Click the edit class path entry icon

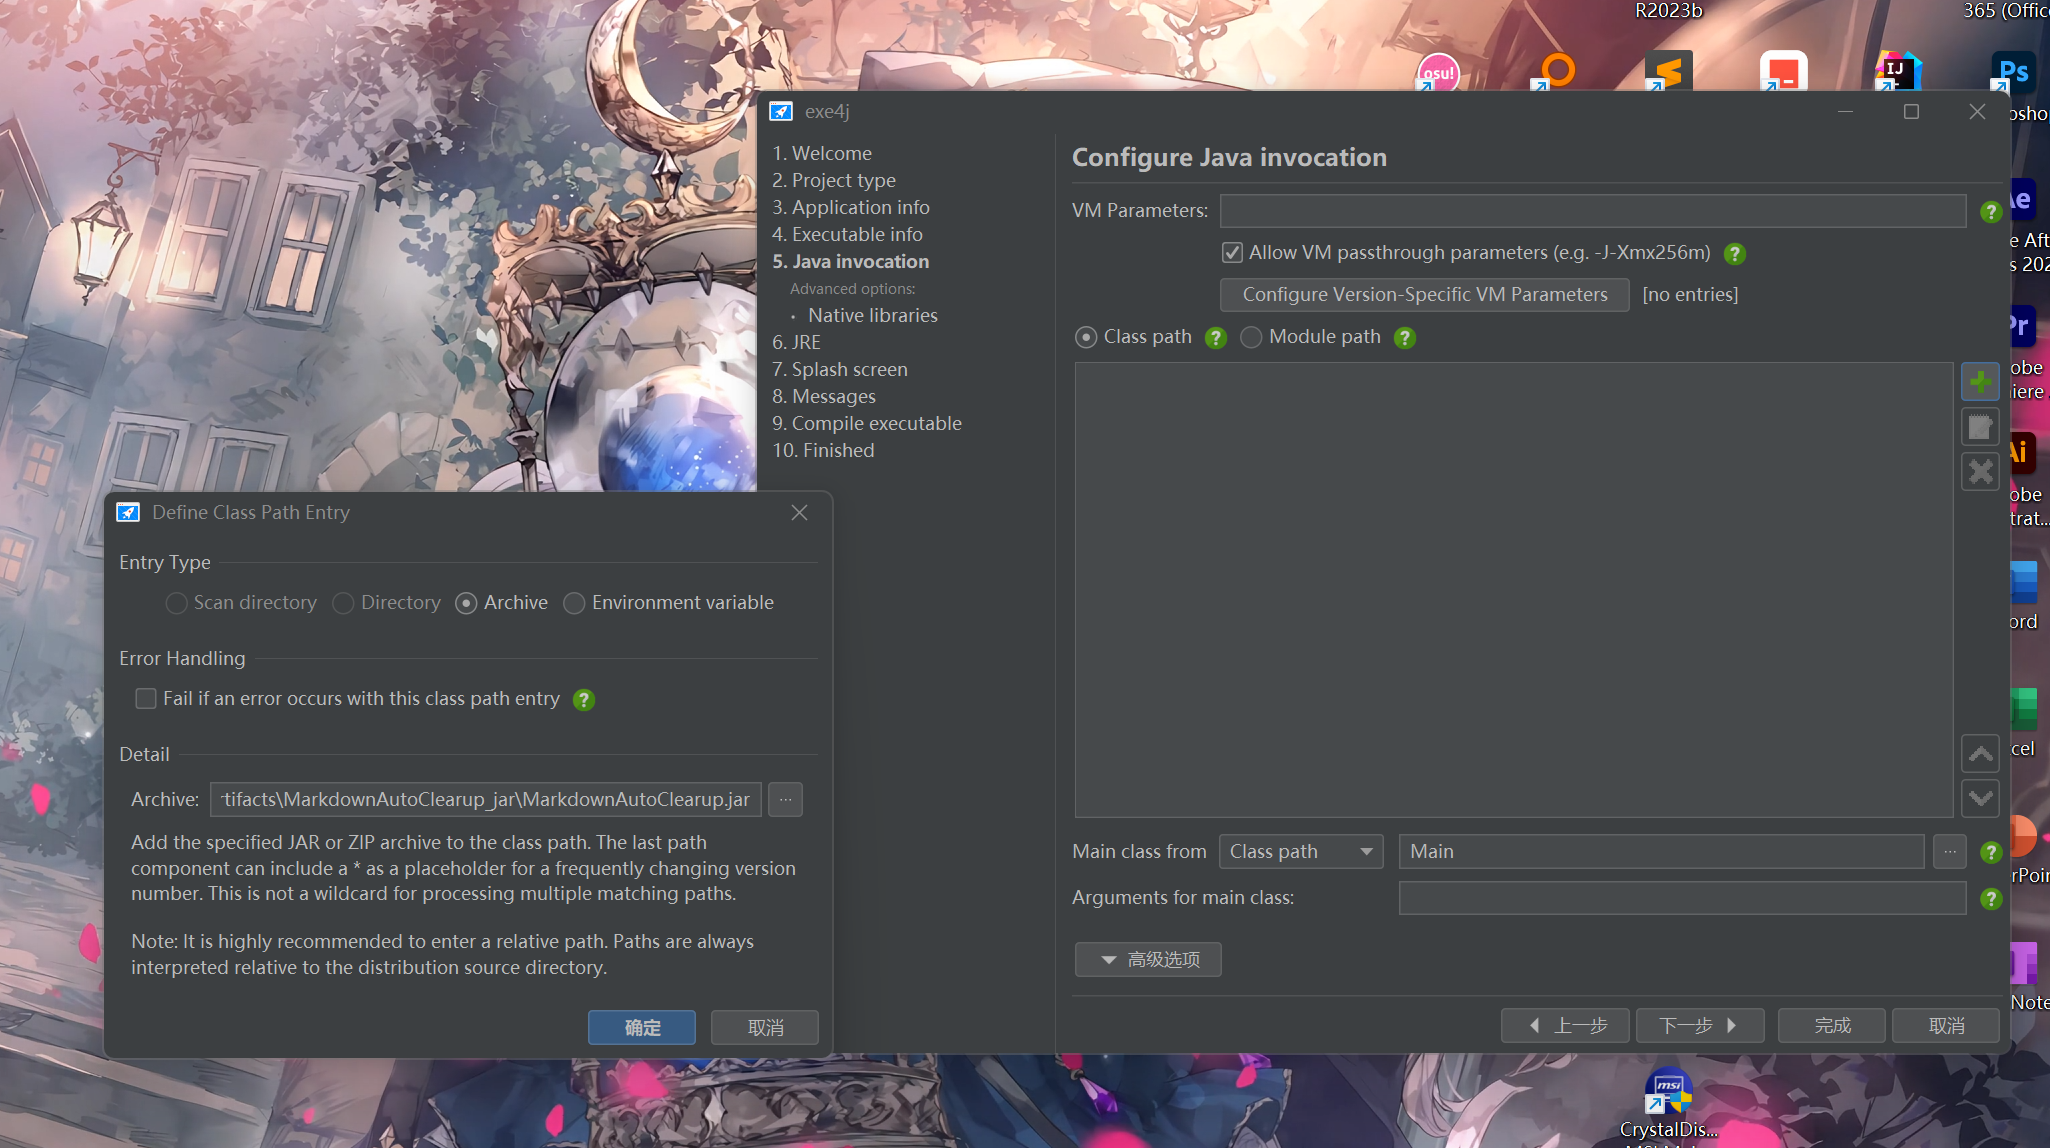click(x=1980, y=427)
